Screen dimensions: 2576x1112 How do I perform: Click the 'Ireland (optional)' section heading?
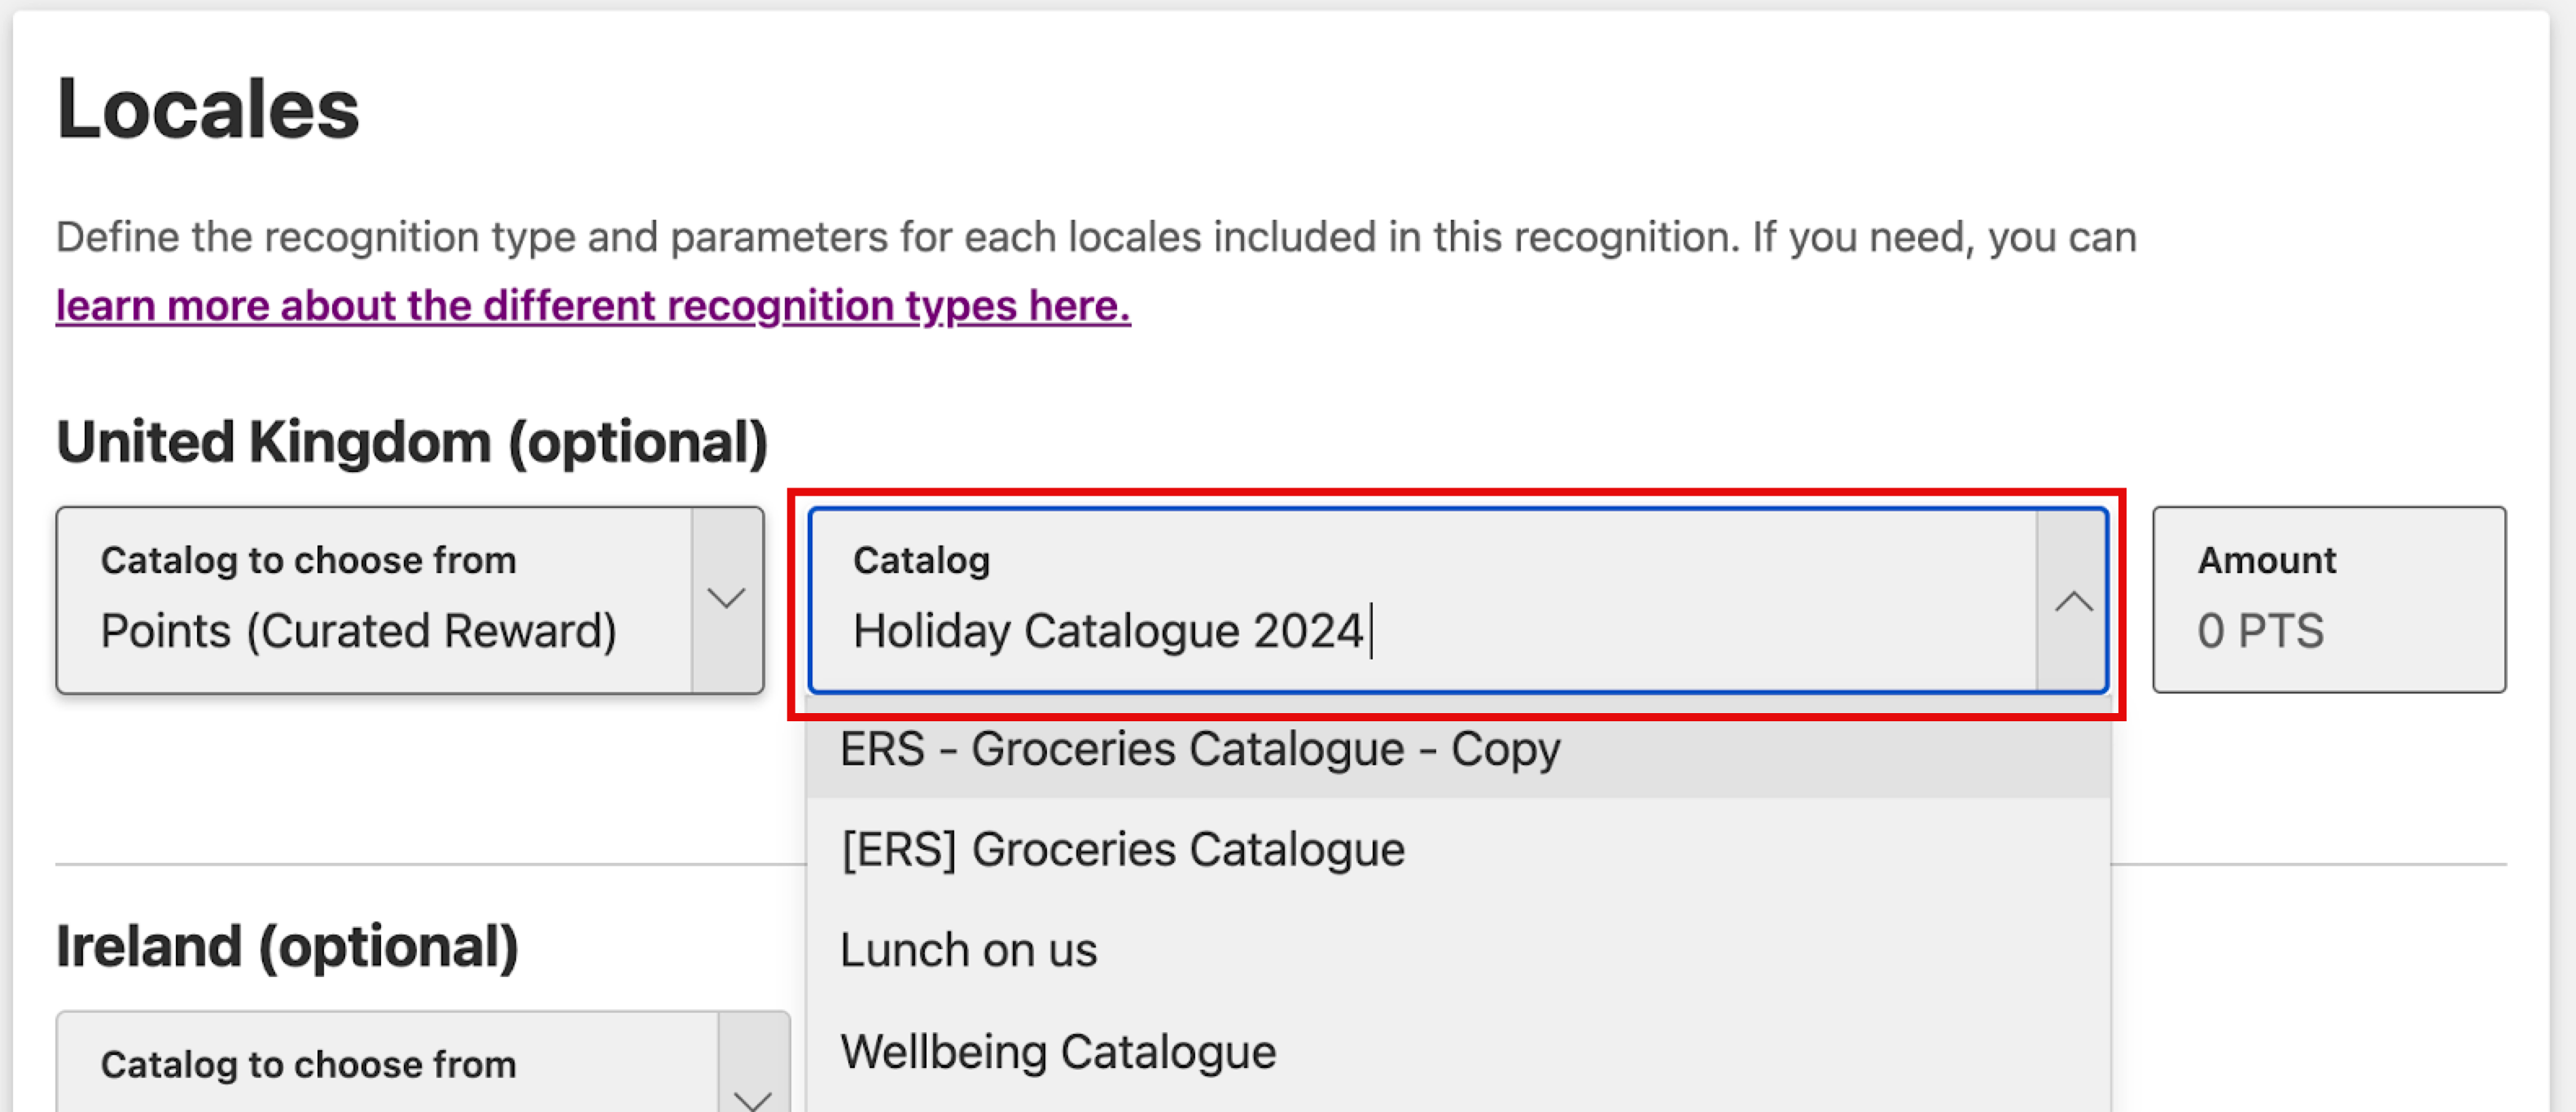click(x=287, y=946)
